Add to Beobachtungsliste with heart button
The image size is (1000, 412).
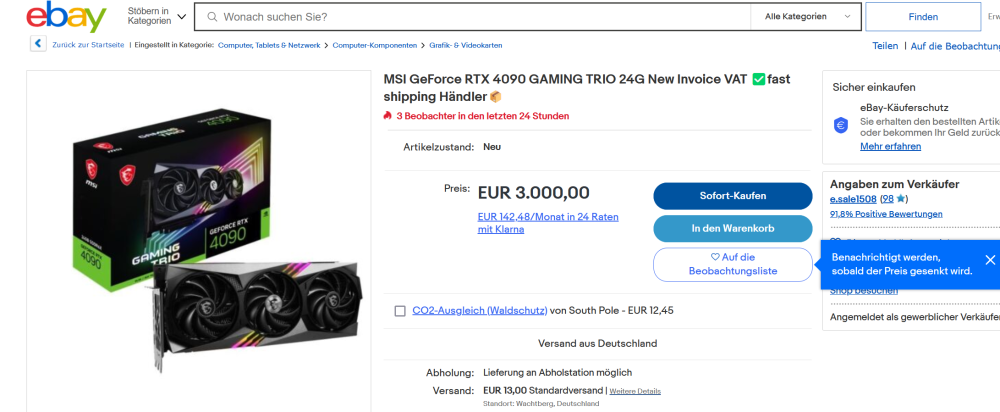(x=733, y=264)
